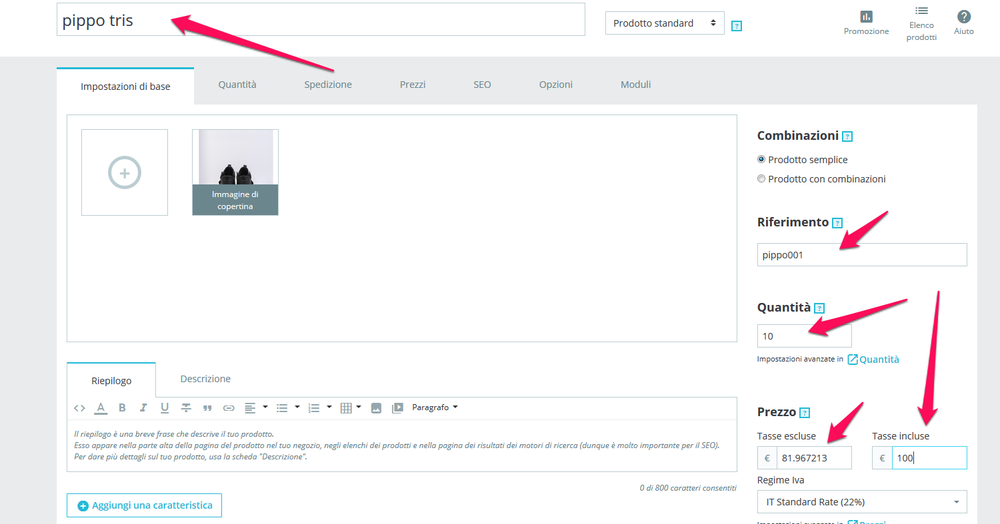This screenshot has height=524, width=1000.
Task: Switch to Impostazioni di base tab
Action: click(x=125, y=86)
